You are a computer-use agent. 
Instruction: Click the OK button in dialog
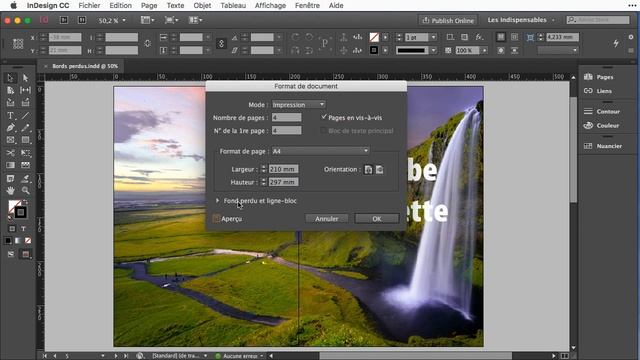(377, 219)
